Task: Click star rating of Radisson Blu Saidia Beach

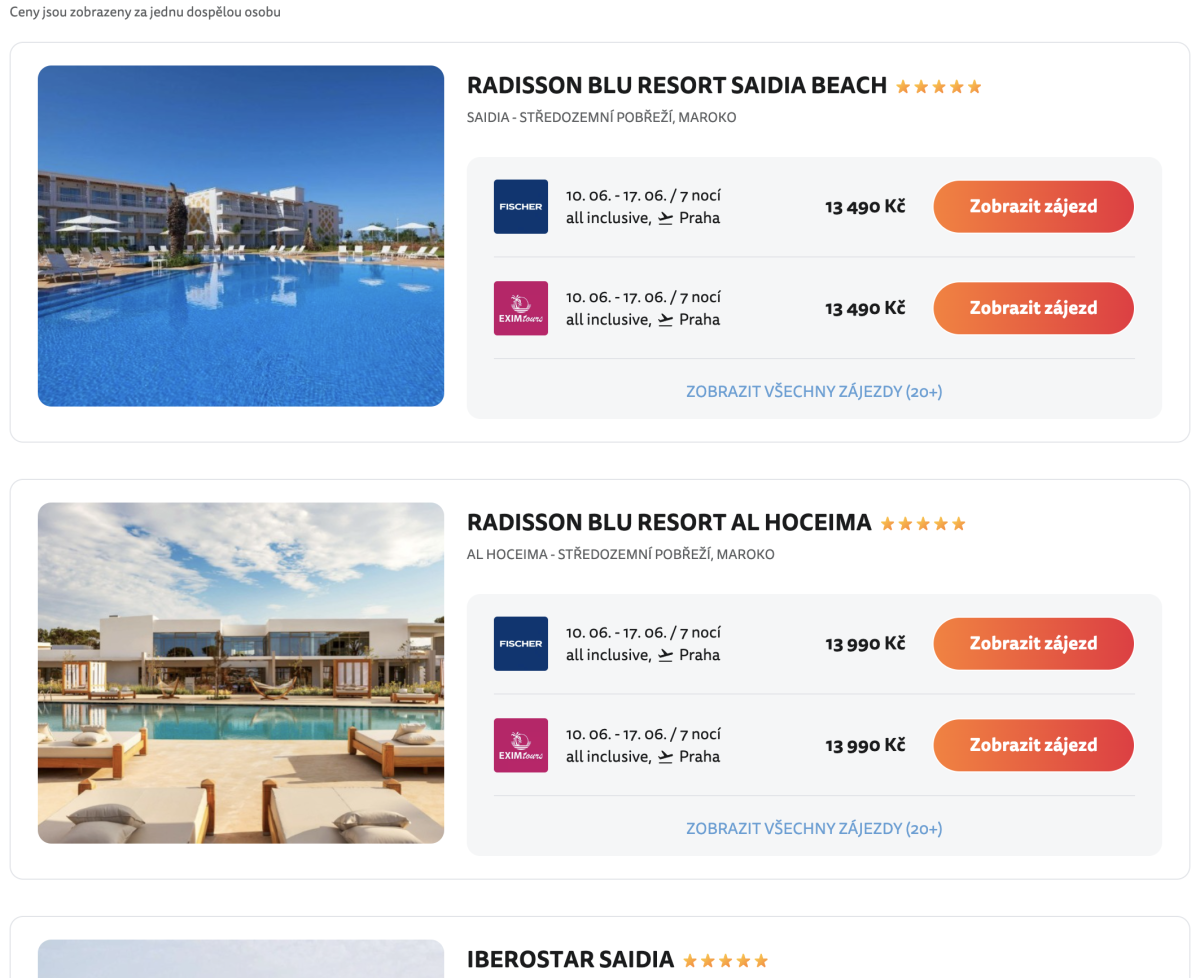Action: 939,87
